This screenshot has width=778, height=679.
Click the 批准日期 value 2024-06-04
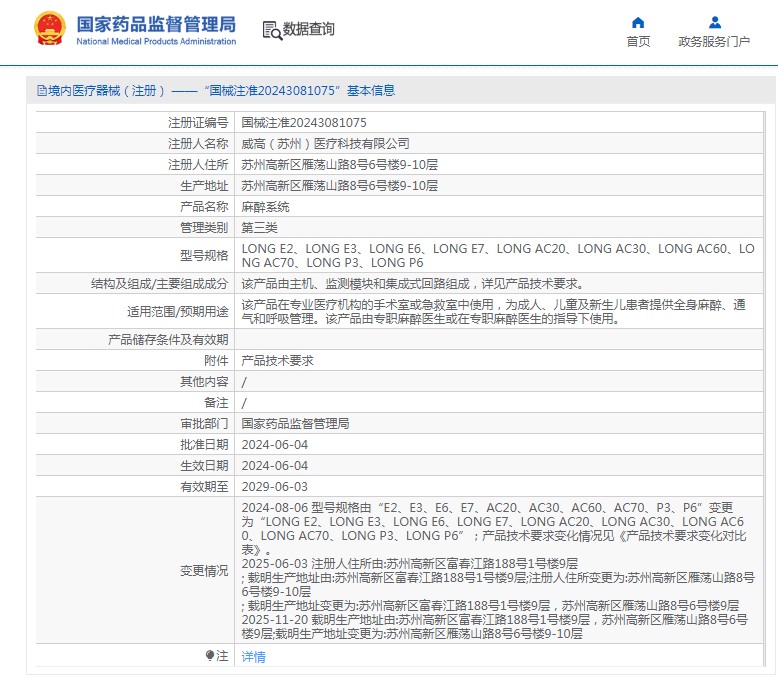(x=274, y=445)
